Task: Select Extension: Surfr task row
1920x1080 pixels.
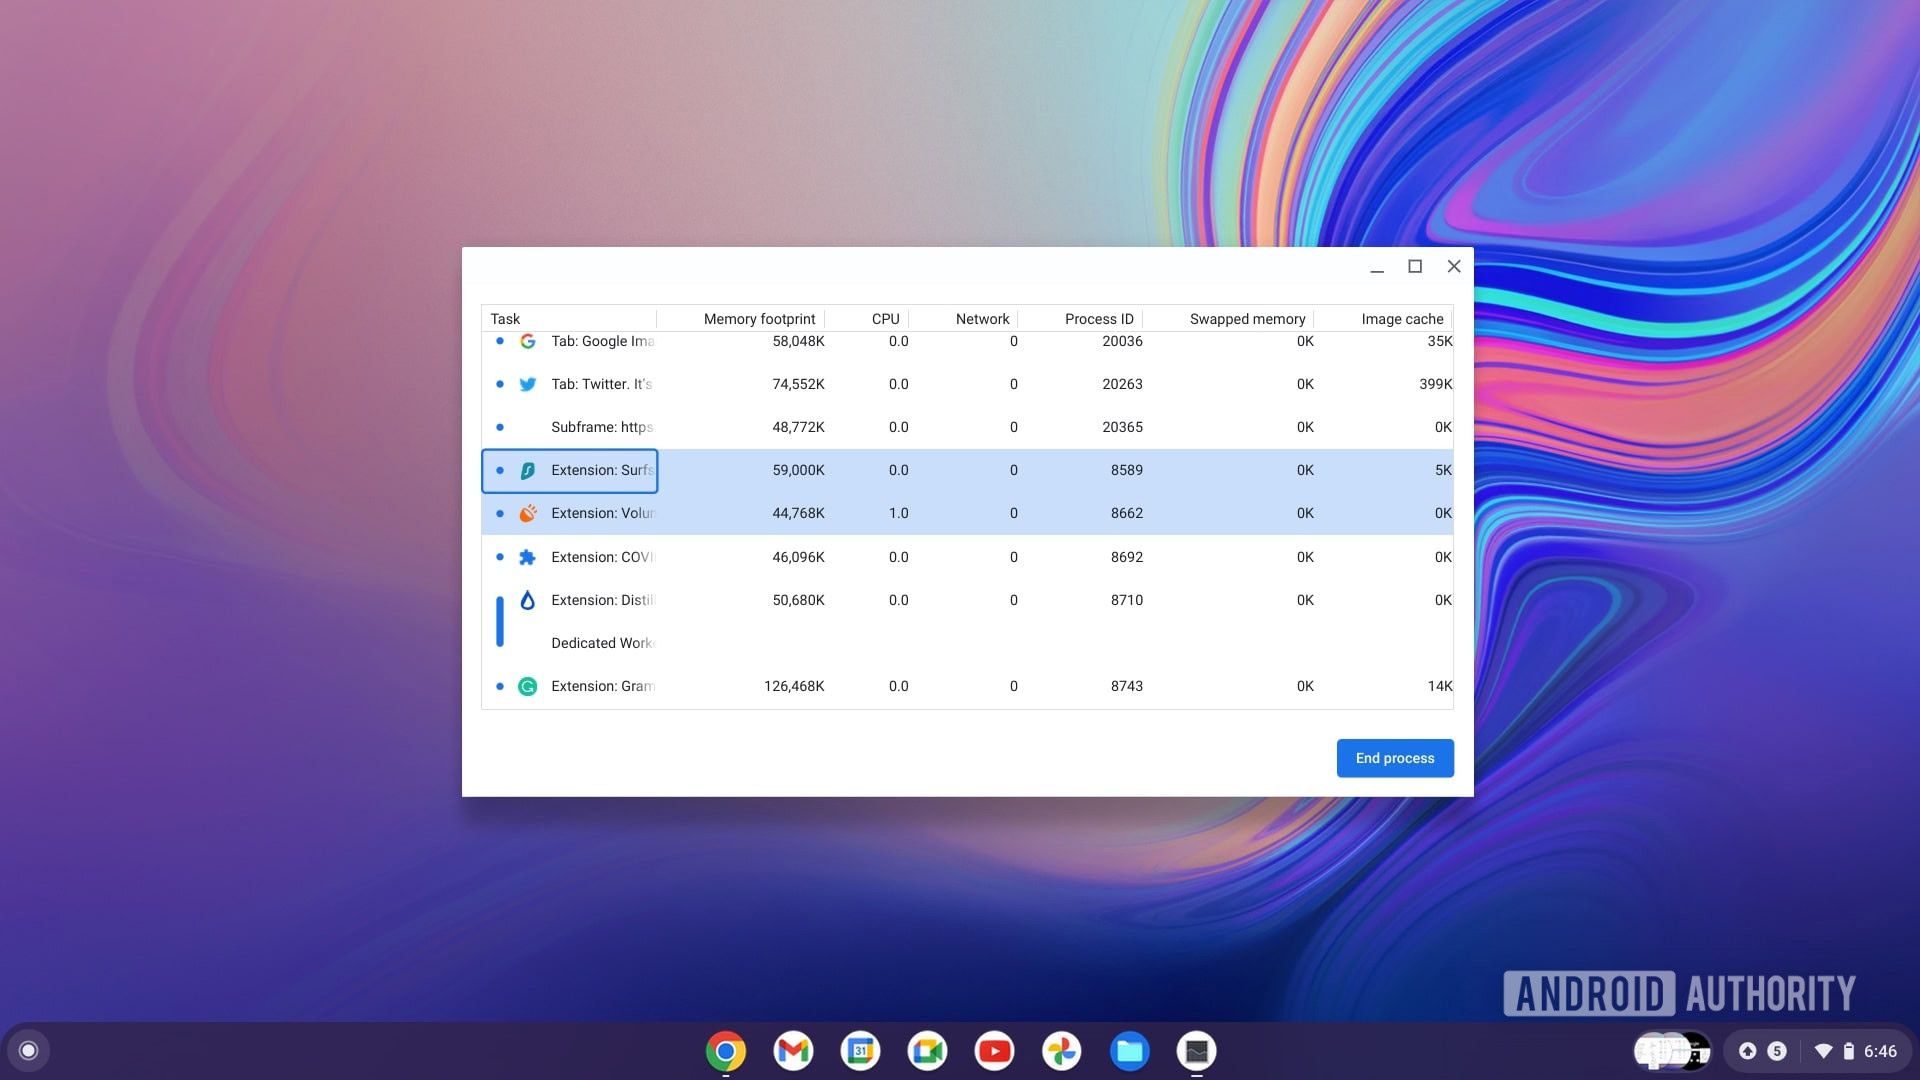Action: [967, 469]
